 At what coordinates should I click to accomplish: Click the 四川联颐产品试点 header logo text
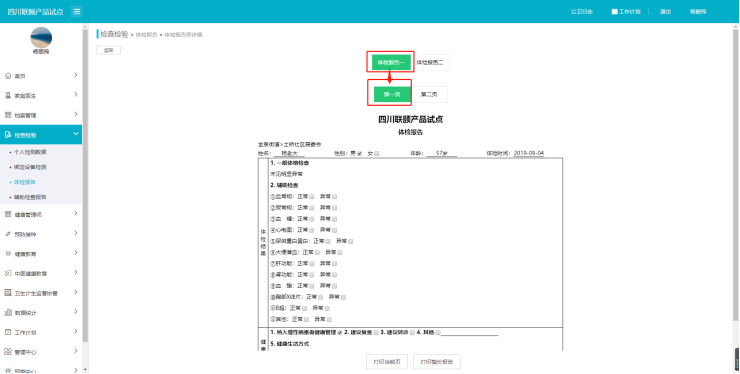pyautogui.click(x=35, y=11)
